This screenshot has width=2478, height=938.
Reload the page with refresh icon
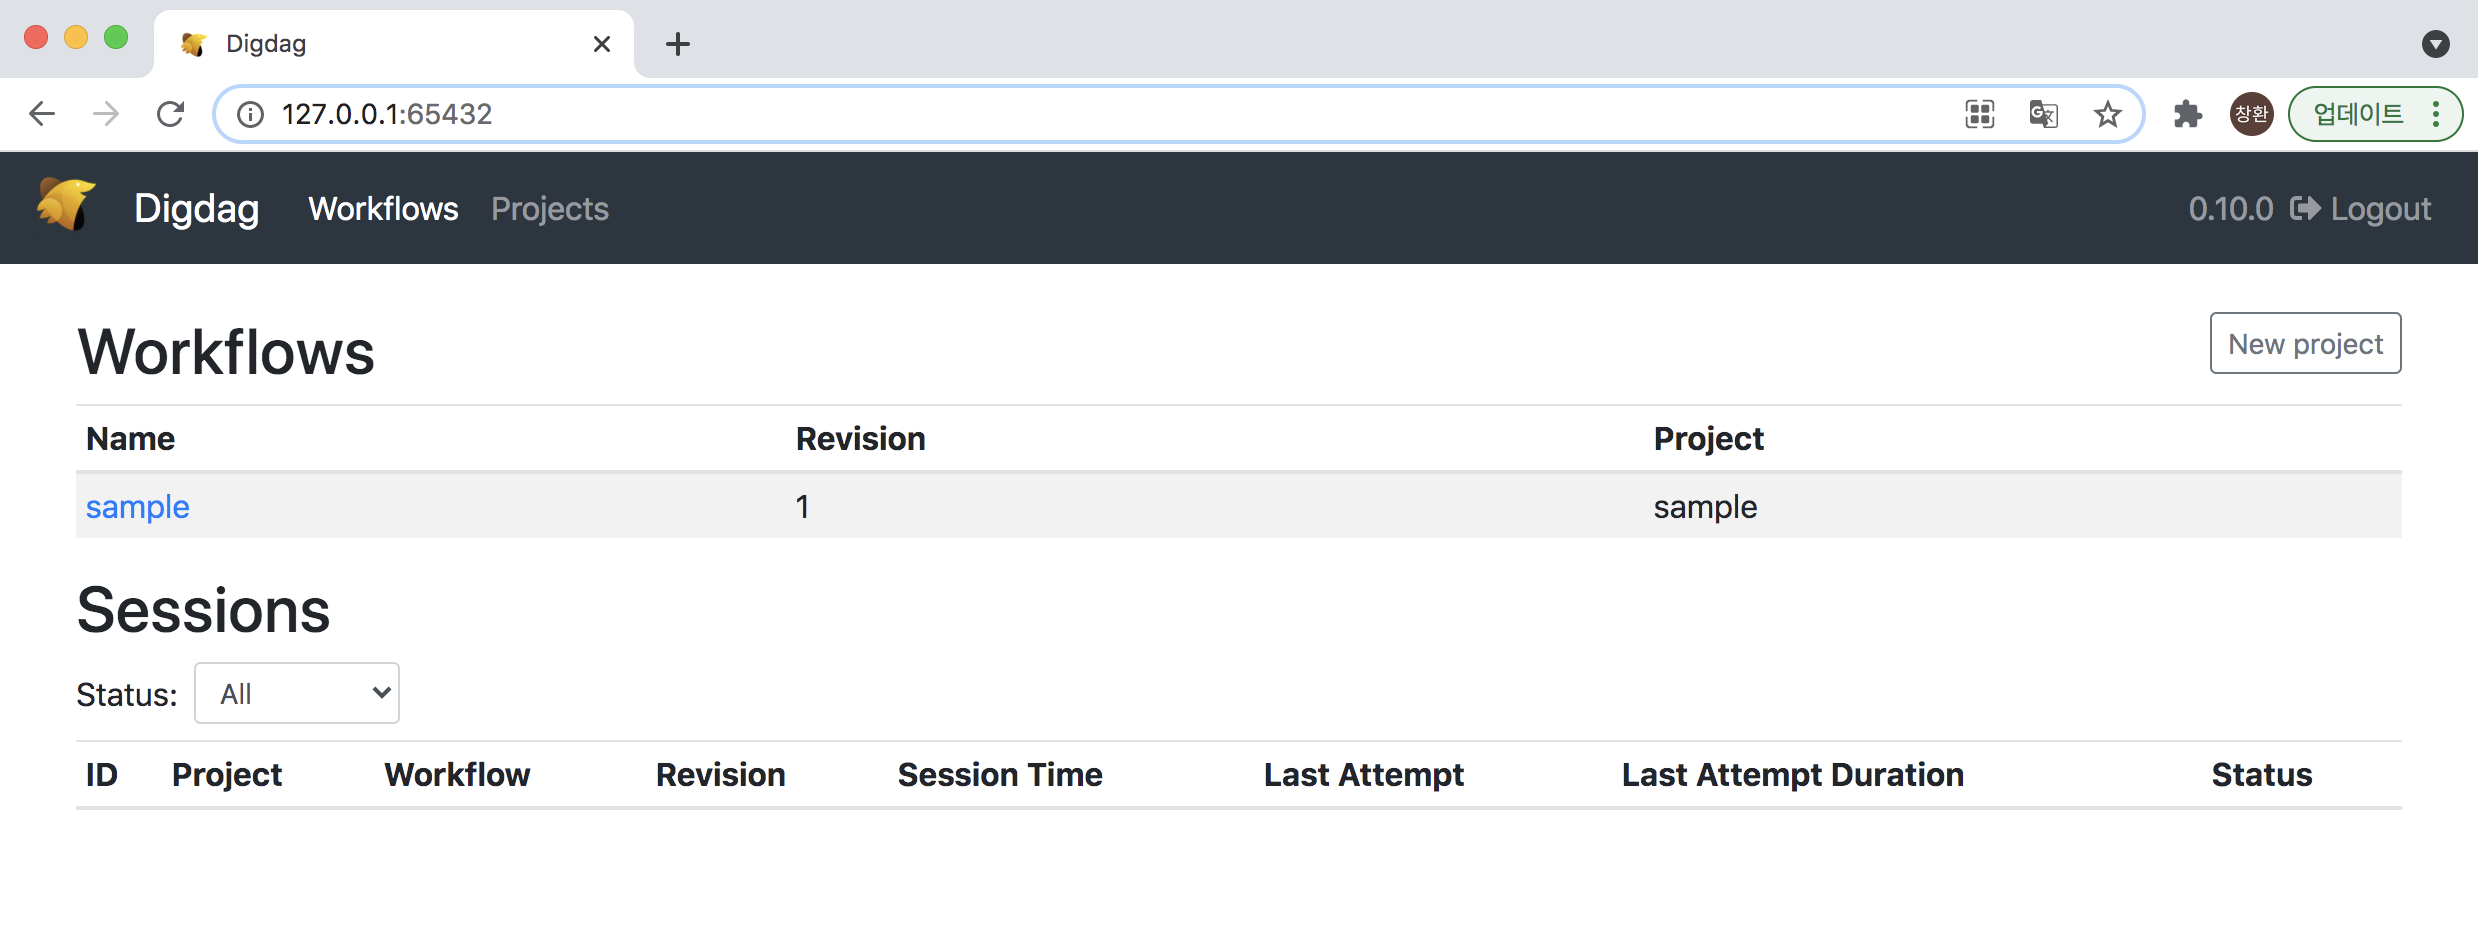pos(171,114)
